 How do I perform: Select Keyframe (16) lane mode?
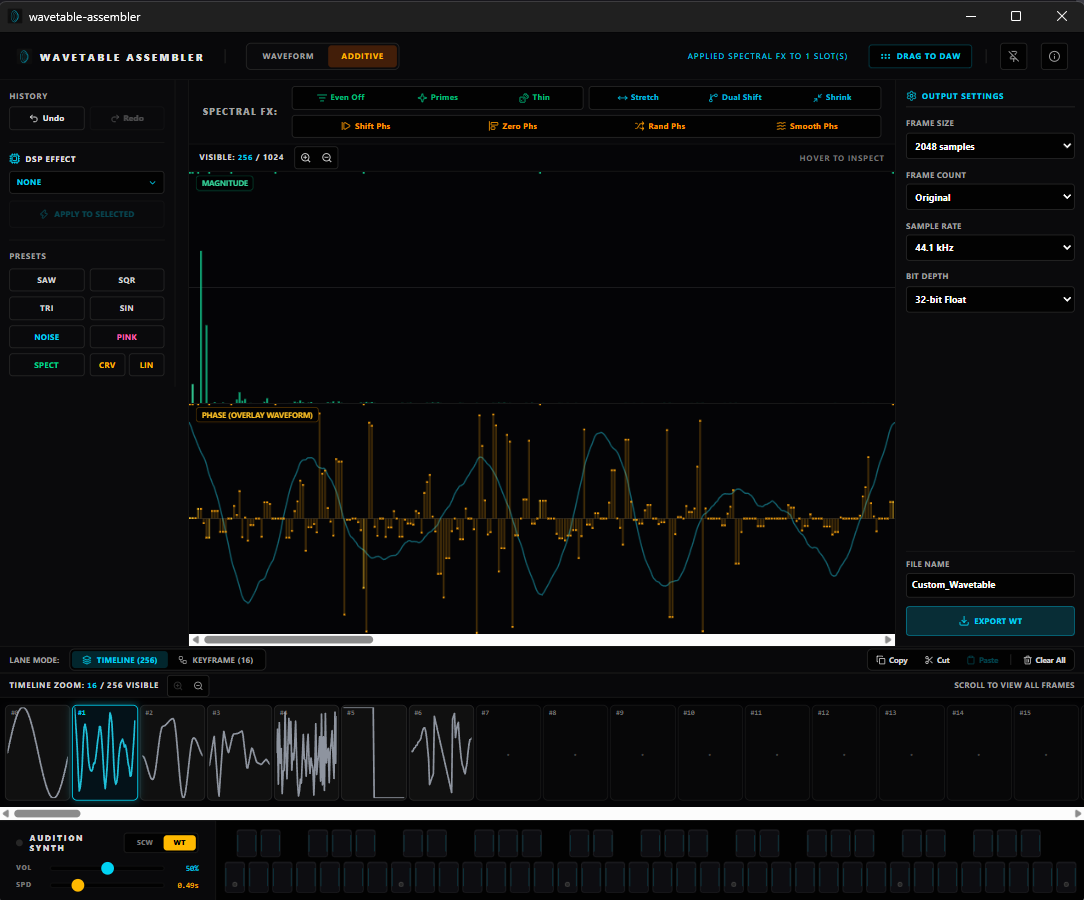[216, 660]
